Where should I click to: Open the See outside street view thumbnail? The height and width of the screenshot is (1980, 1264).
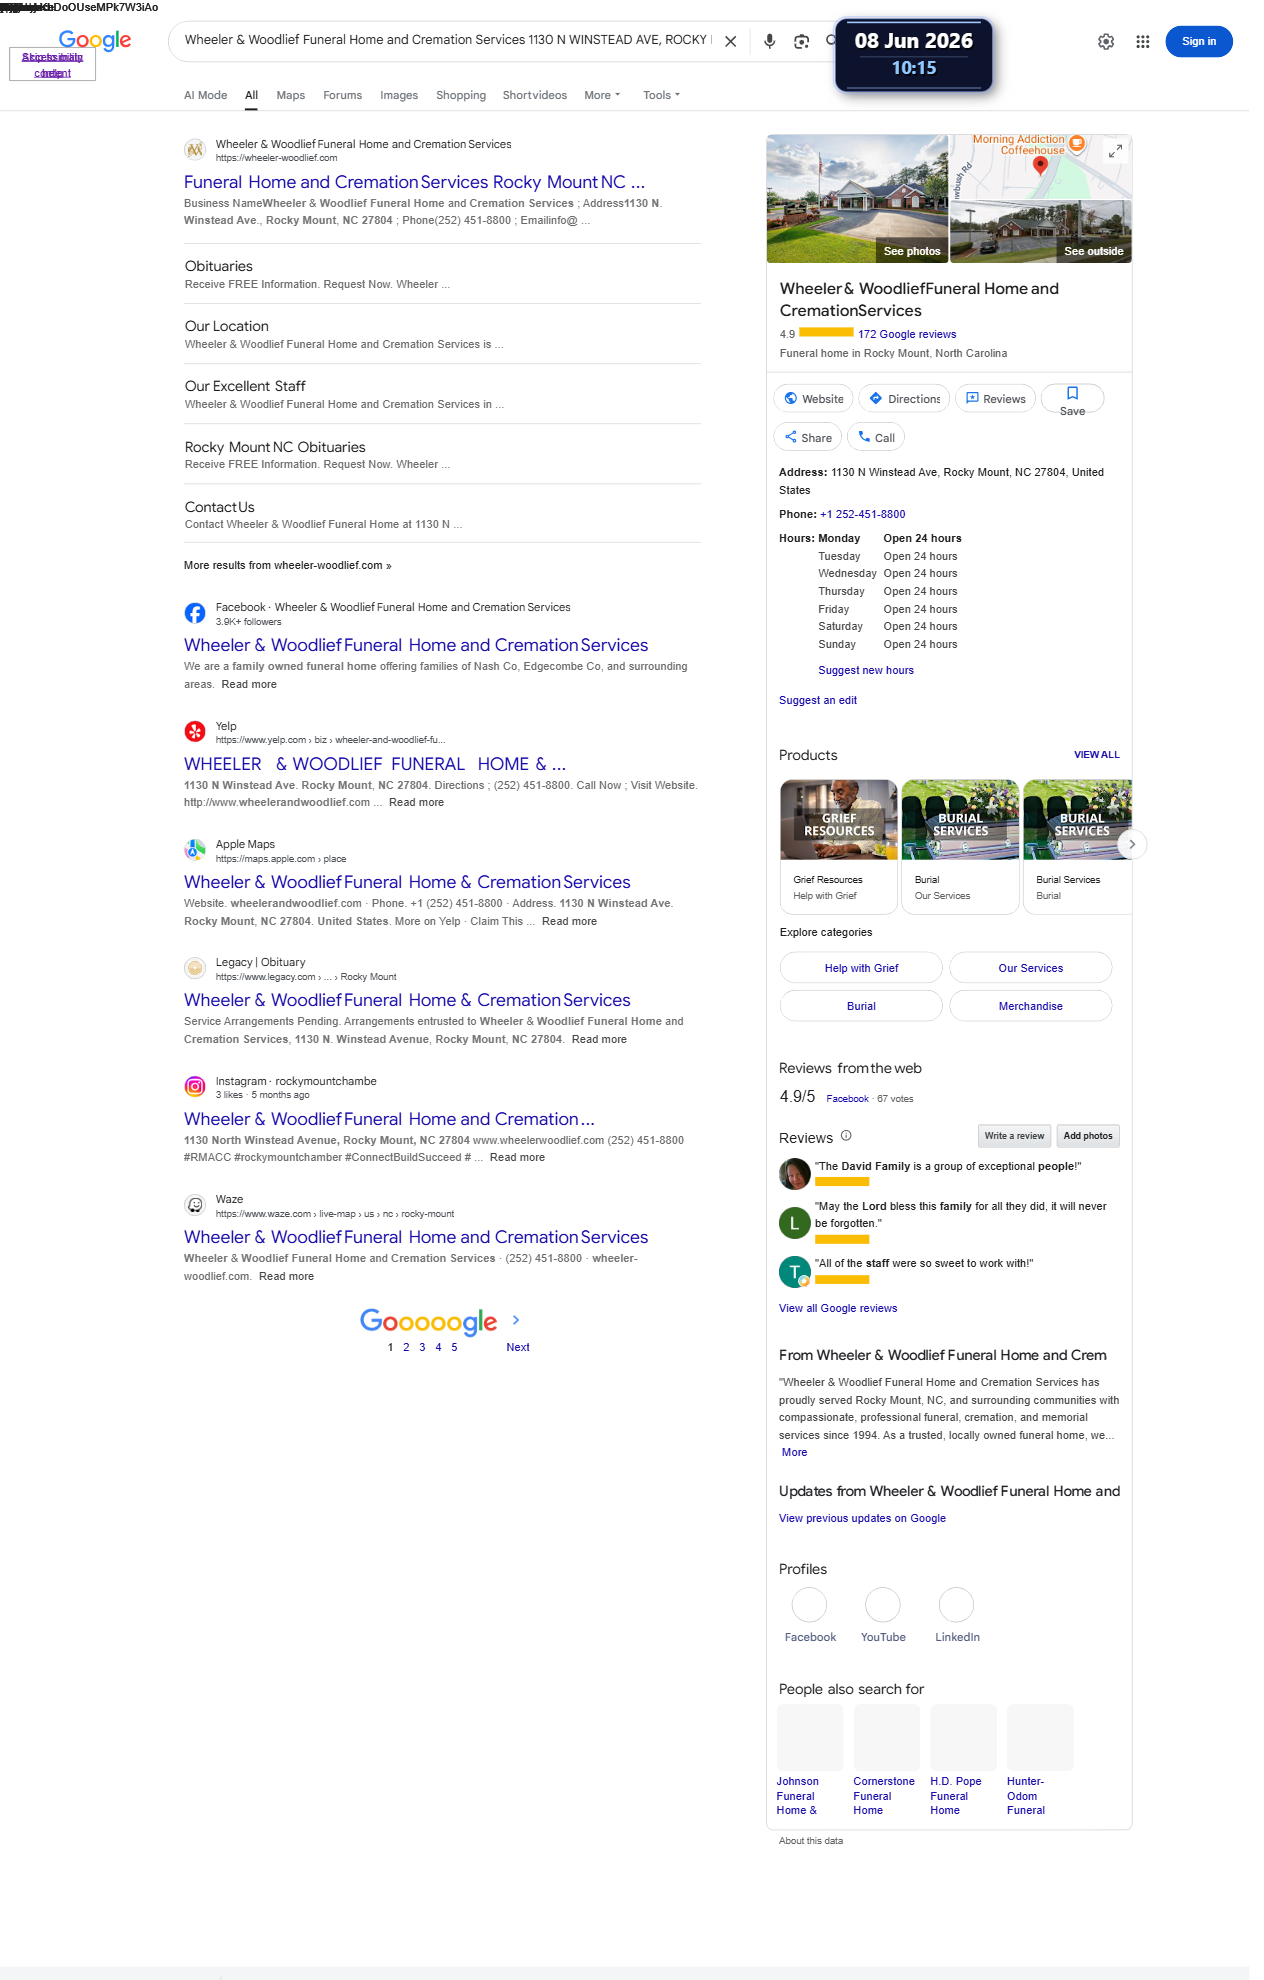tap(1041, 231)
